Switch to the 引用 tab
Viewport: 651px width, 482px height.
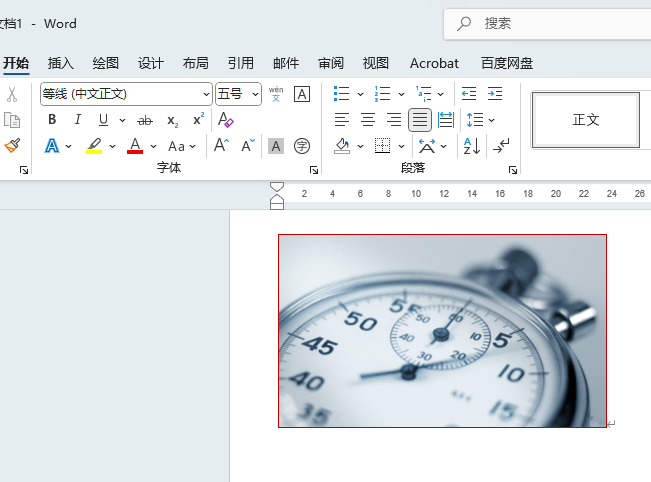tap(241, 64)
